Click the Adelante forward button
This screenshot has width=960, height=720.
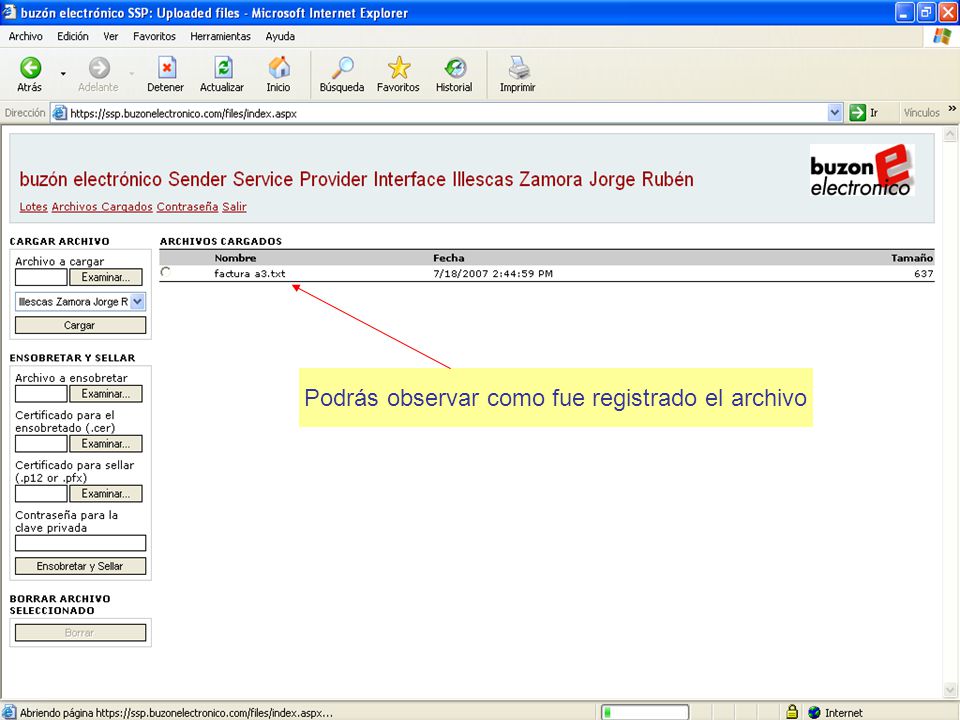pyautogui.click(x=98, y=75)
